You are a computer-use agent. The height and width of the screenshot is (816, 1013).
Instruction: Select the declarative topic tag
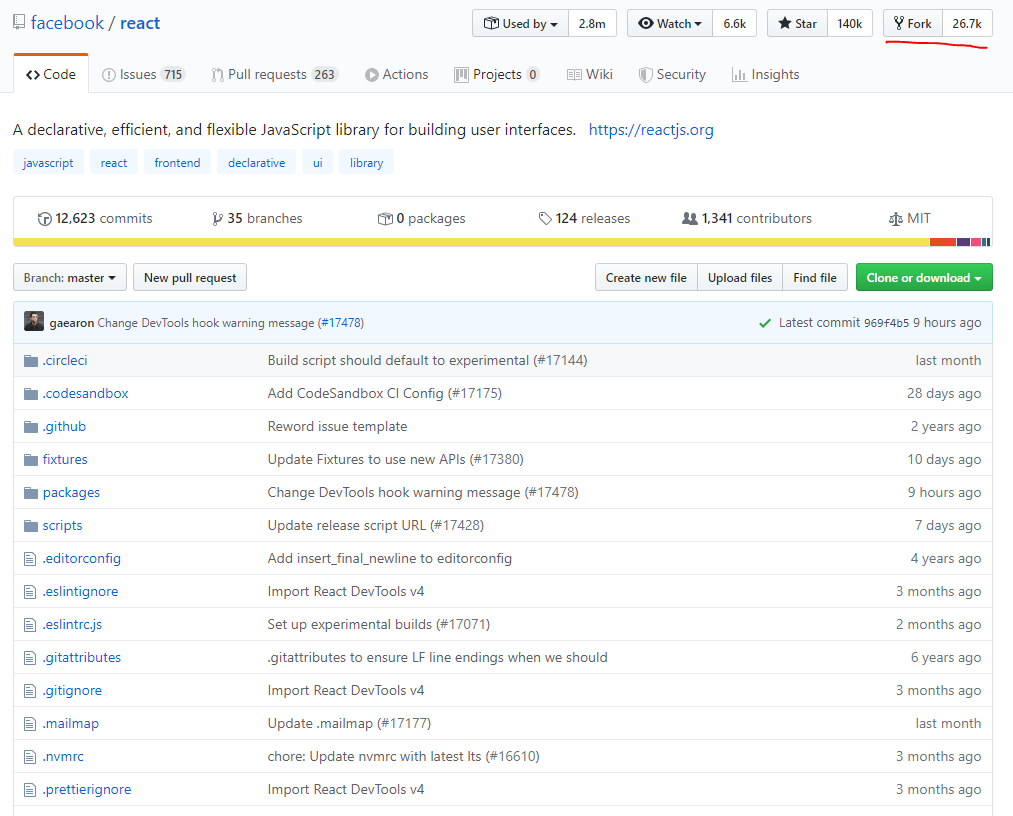[256, 162]
